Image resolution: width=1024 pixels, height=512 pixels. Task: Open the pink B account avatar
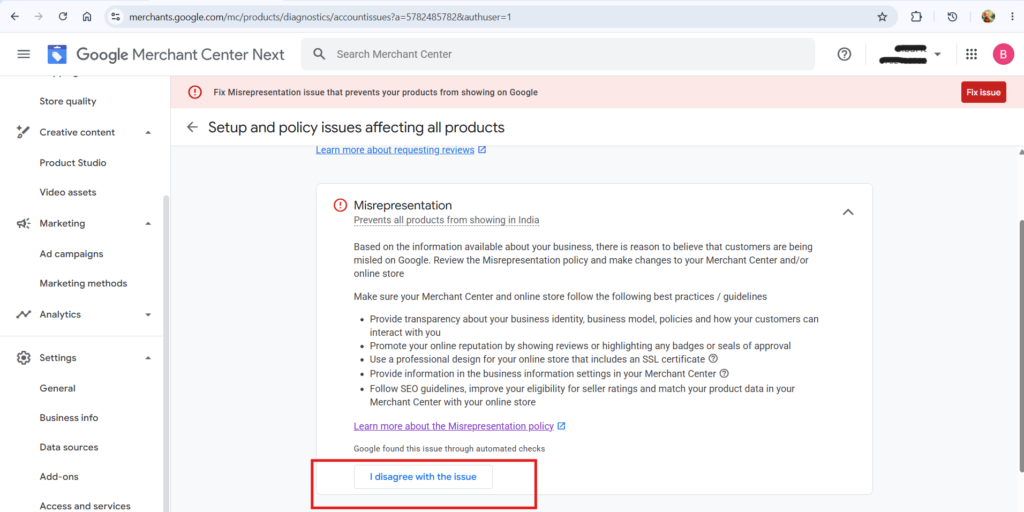[1003, 54]
